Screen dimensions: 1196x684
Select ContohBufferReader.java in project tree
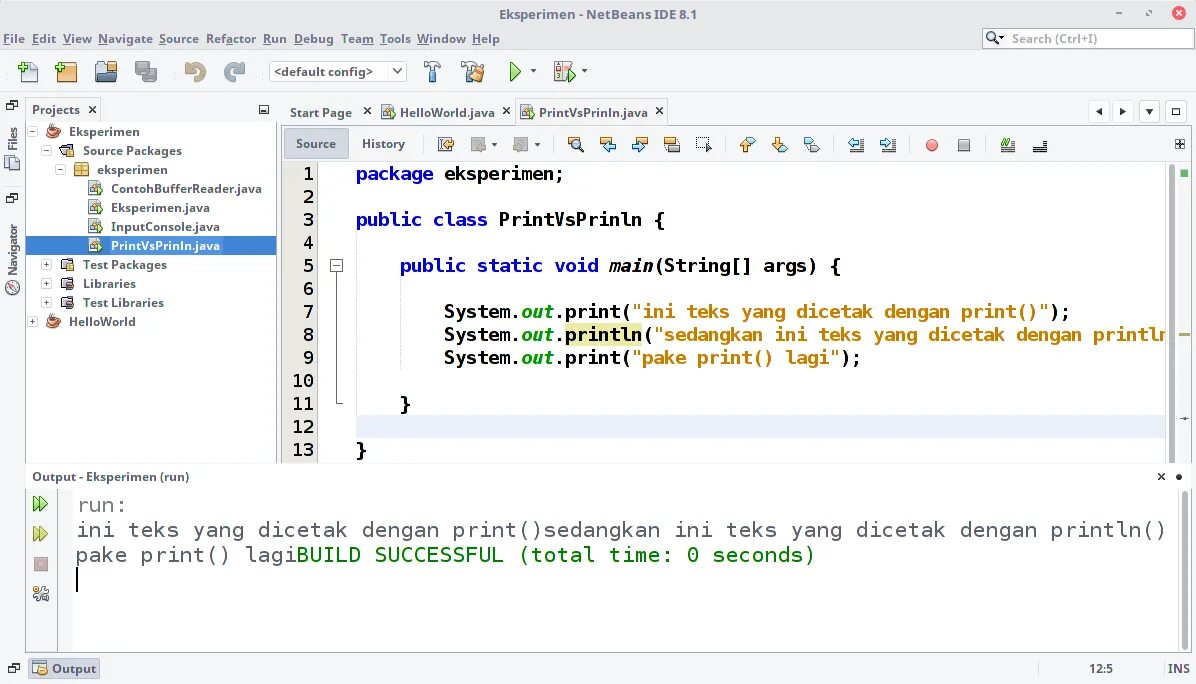[186, 188]
